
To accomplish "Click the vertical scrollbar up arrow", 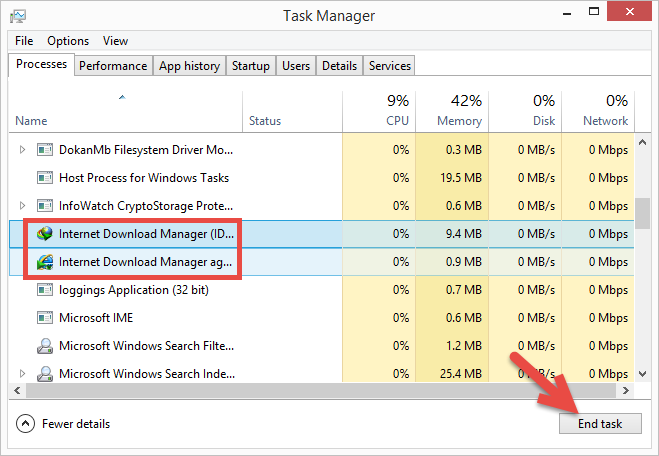I will pyautogui.click(x=642, y=142).
